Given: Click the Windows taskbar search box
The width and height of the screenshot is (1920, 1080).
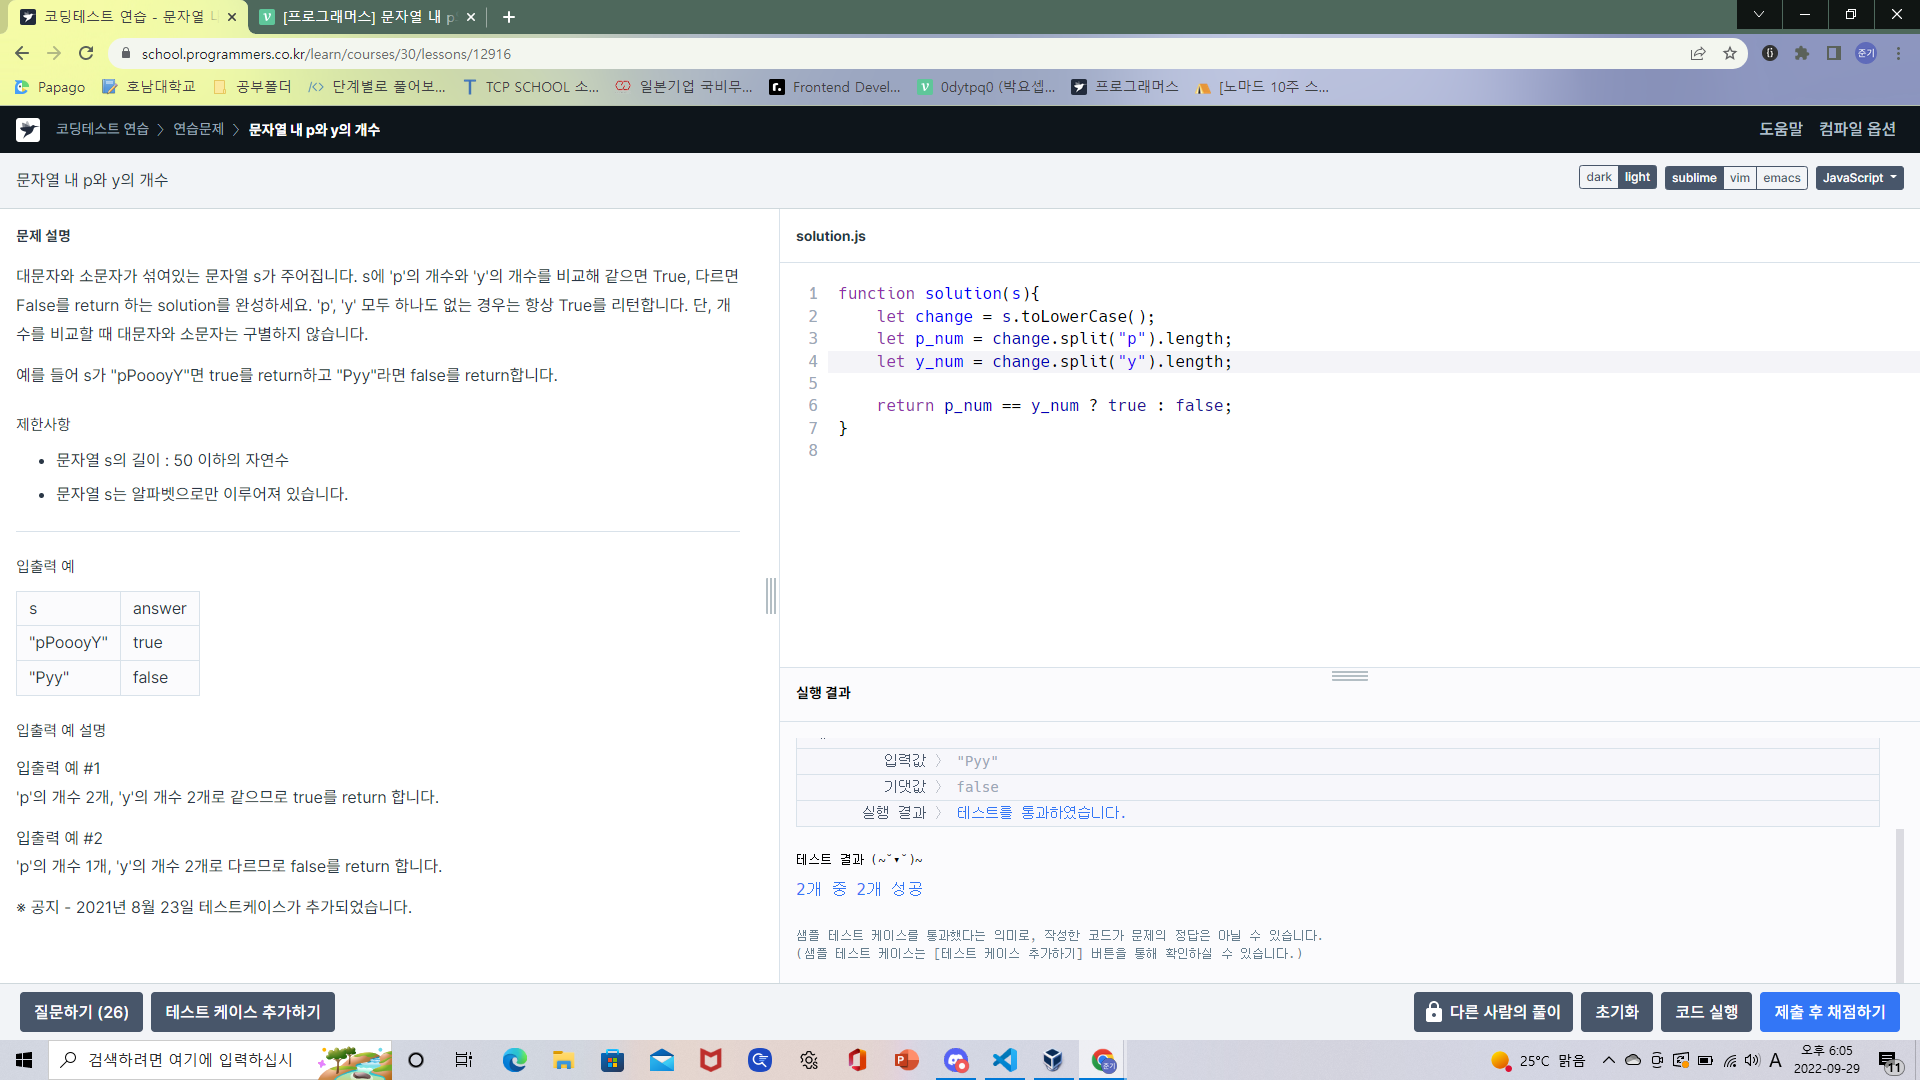Looking at the screenshot, I should click(220, 1060).
